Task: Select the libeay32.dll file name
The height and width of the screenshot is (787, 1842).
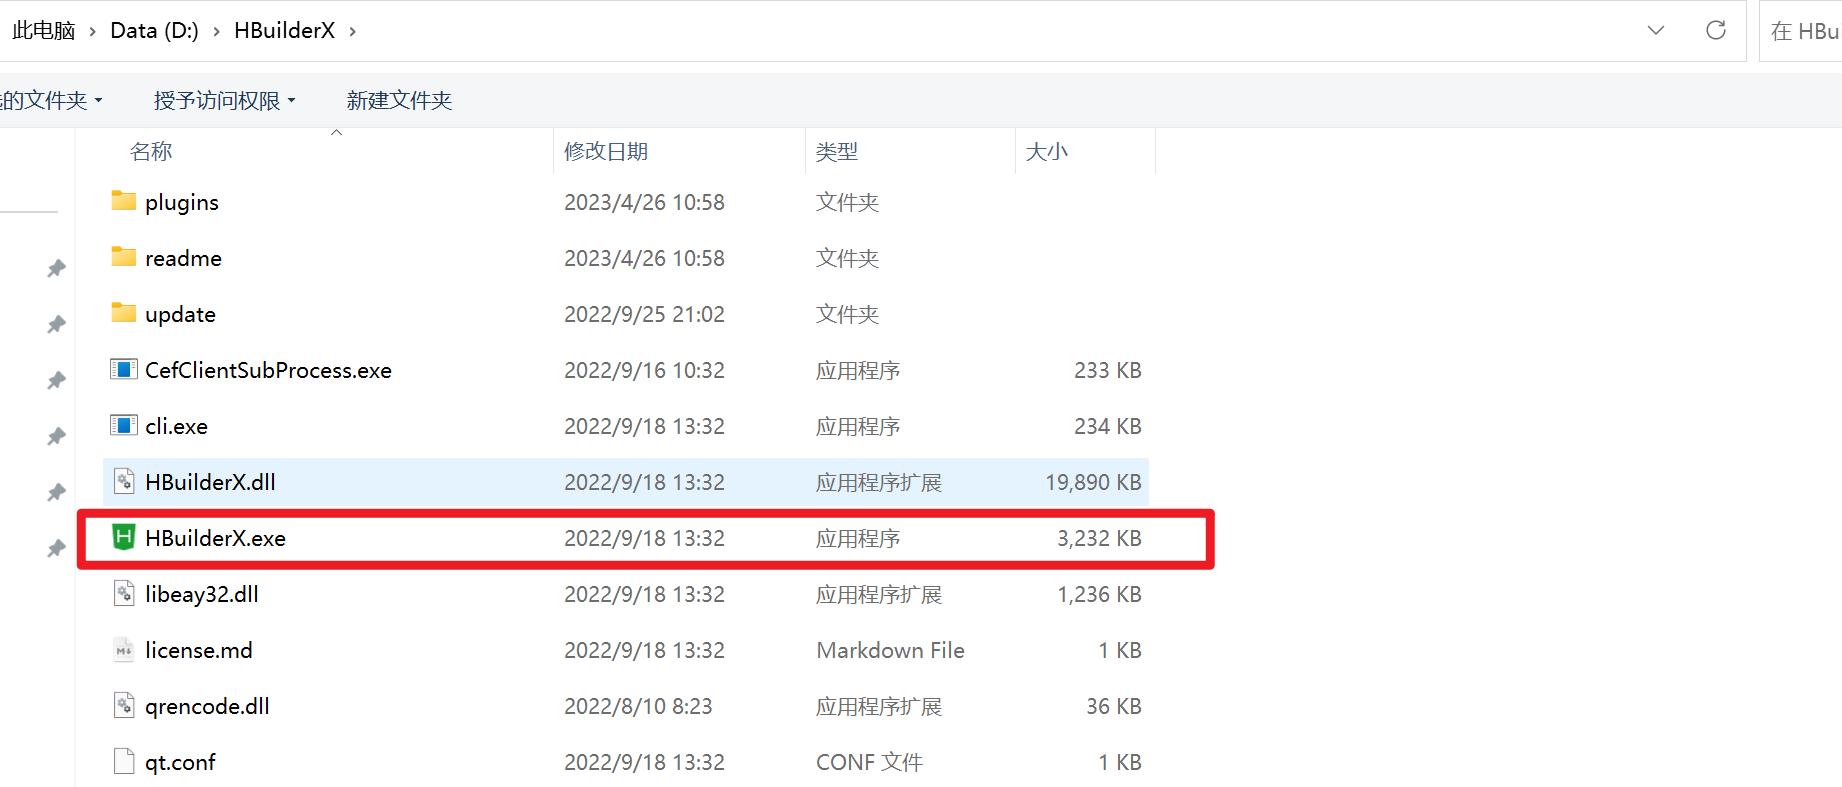Action: [x=202, y=594]
